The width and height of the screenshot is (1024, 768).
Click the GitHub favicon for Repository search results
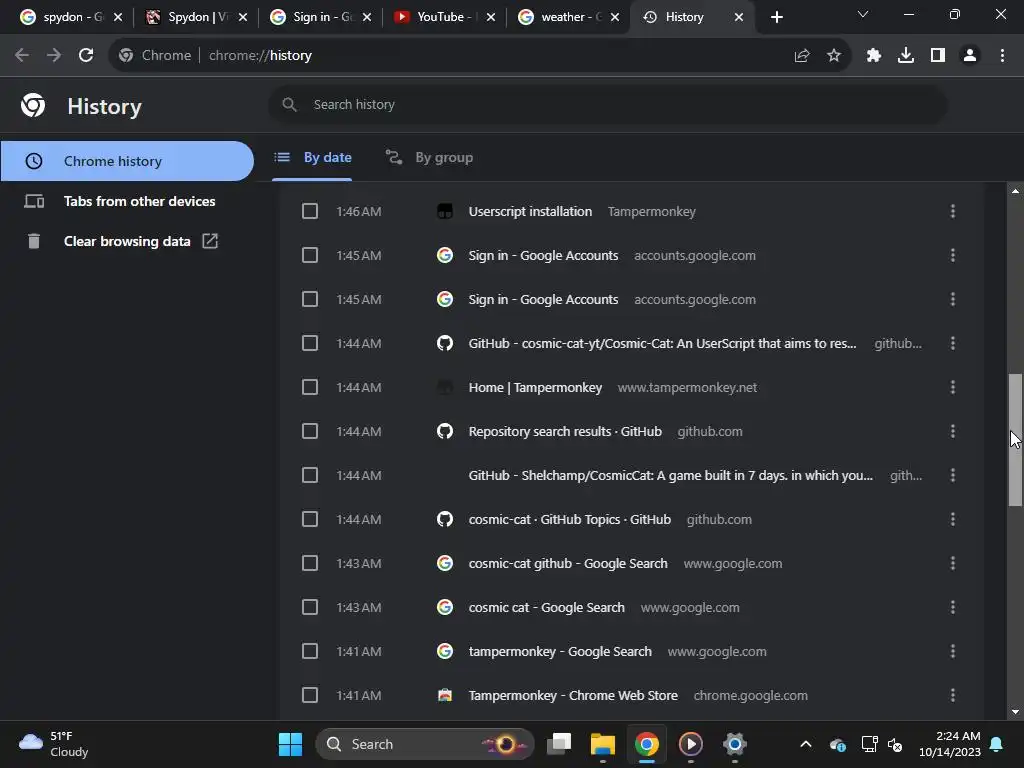click(x=445, y=431)
